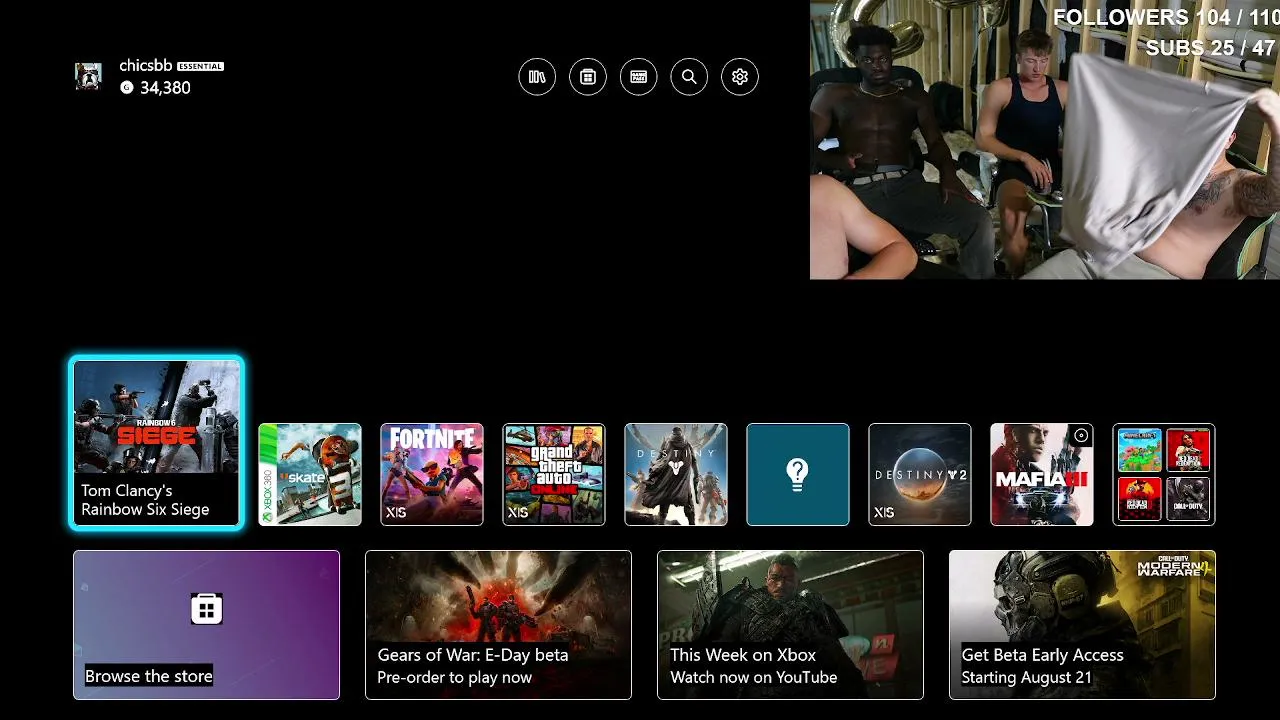Viewport: 1280px width, 720px height.
Task: Open the Microsoft Store bag icon
Action: pyautogui.click(x=588, y=77)
